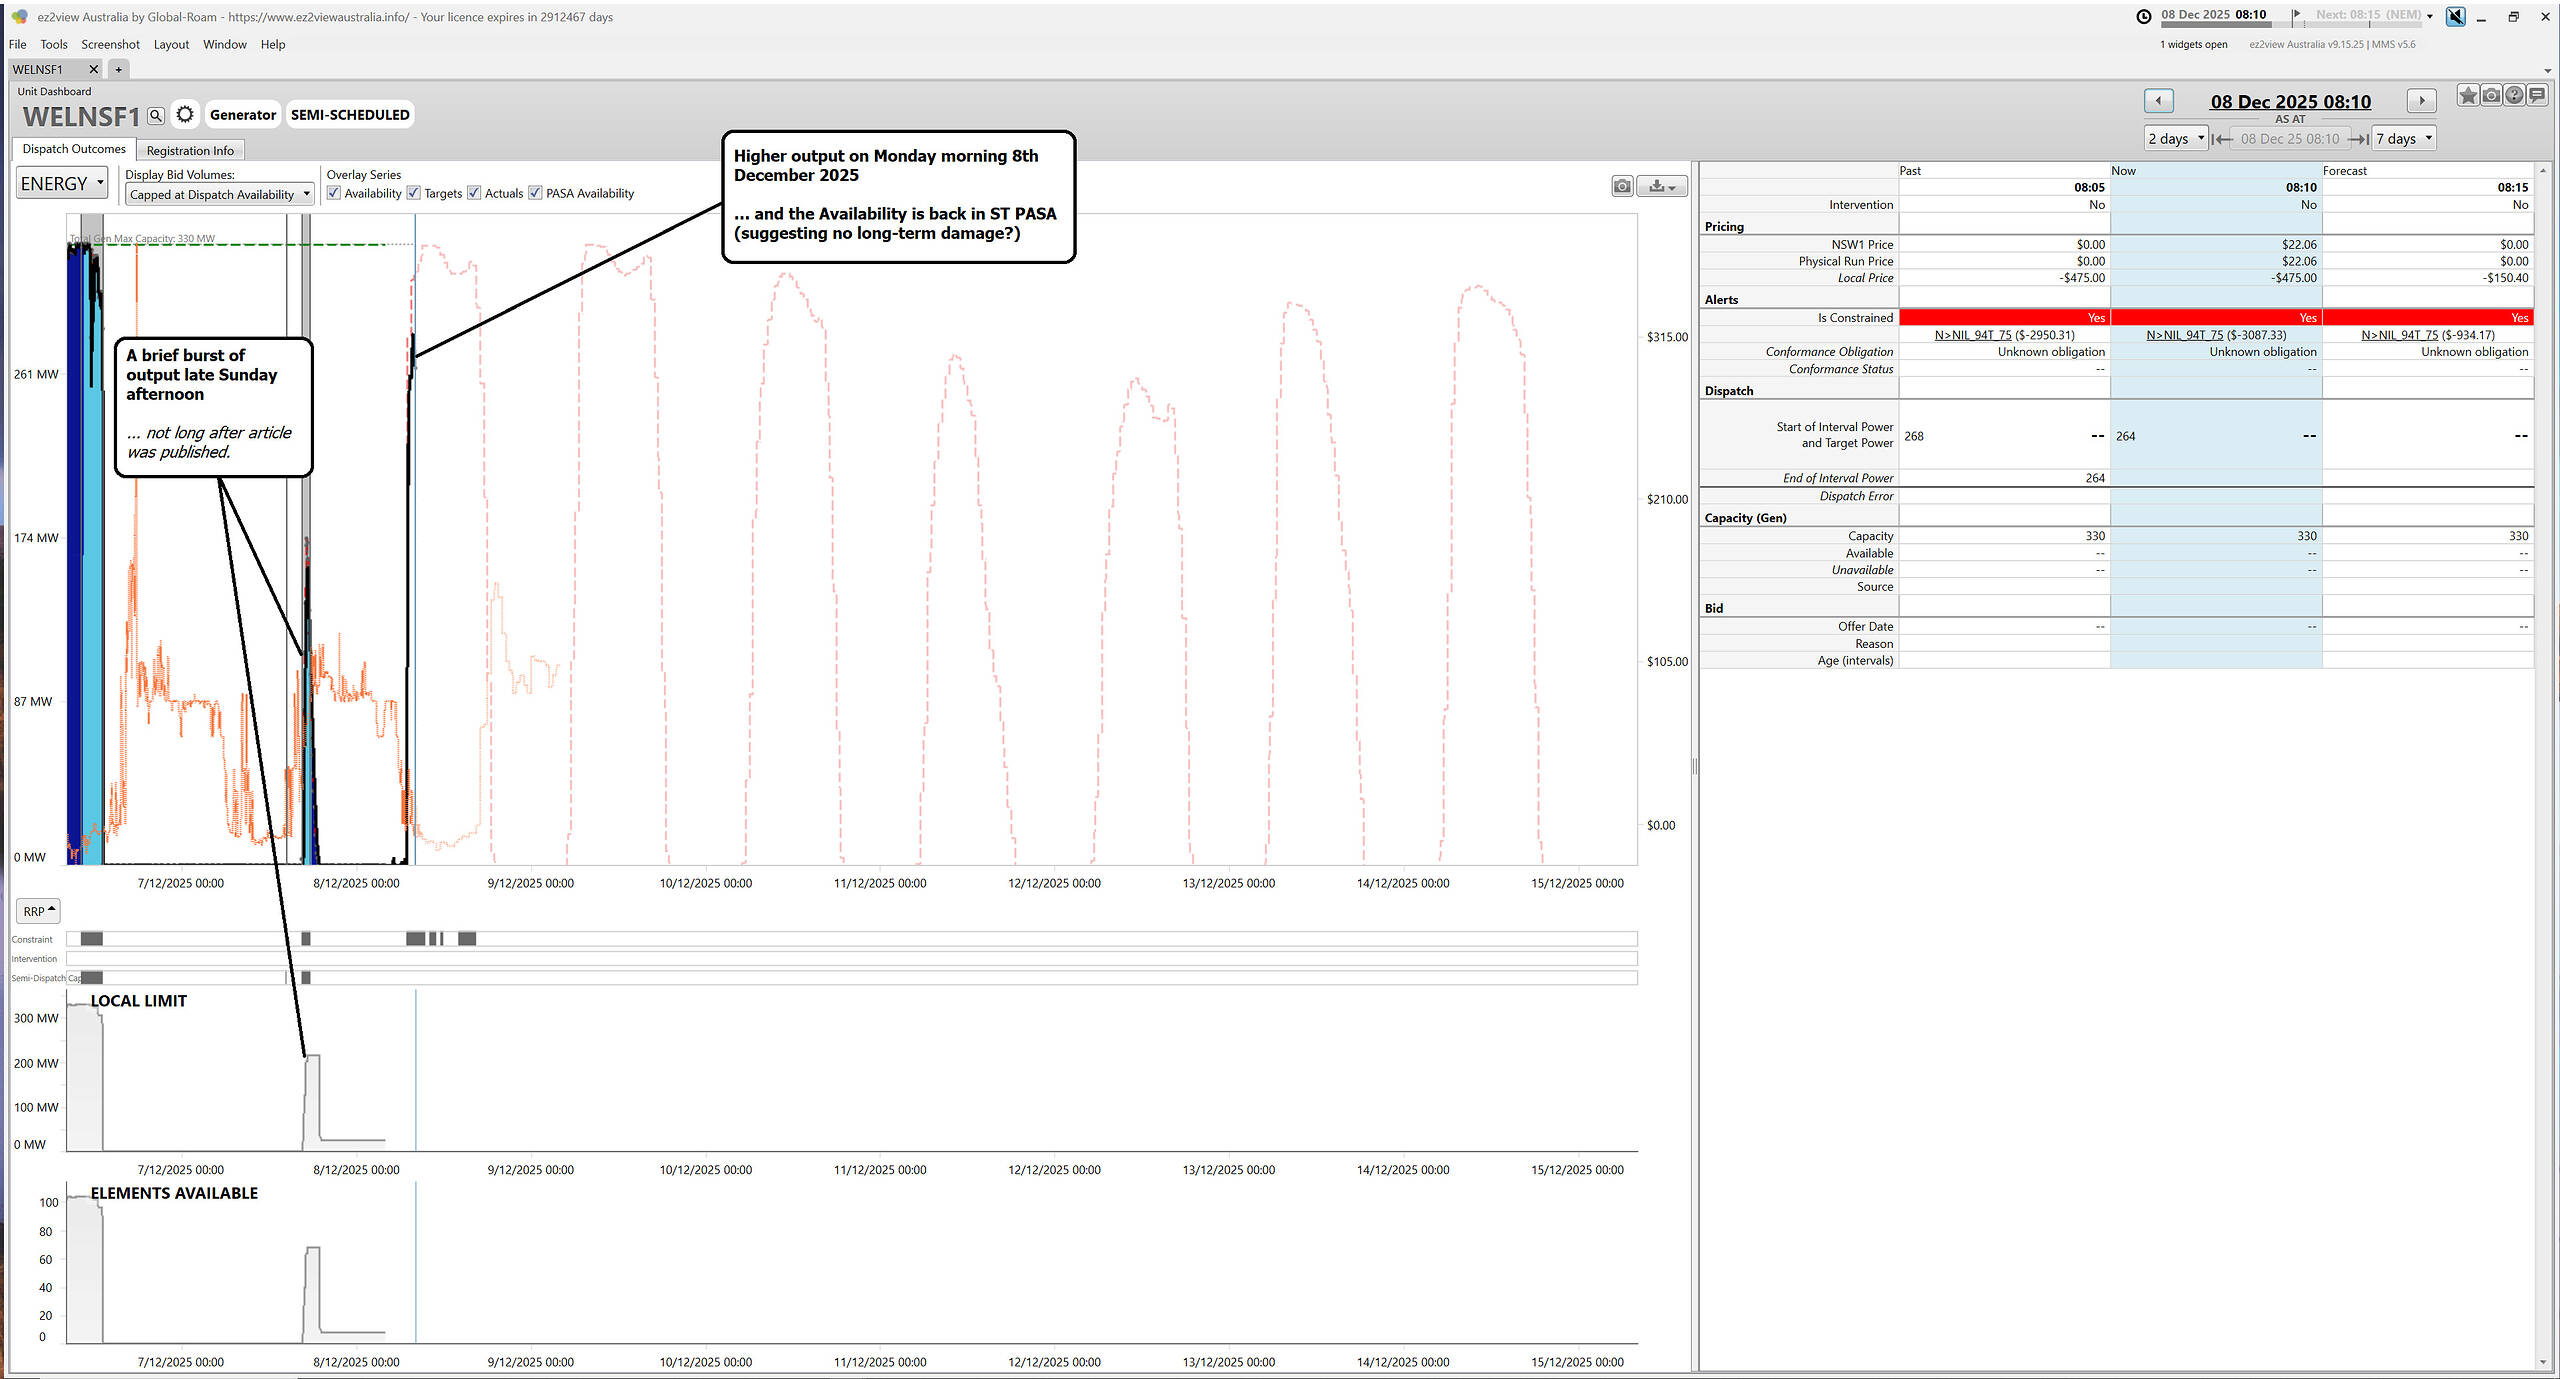Screen dimensions: 2560x1379
Task: Click the chart snapshot camera icon
Action: [x=1622, y=186]
